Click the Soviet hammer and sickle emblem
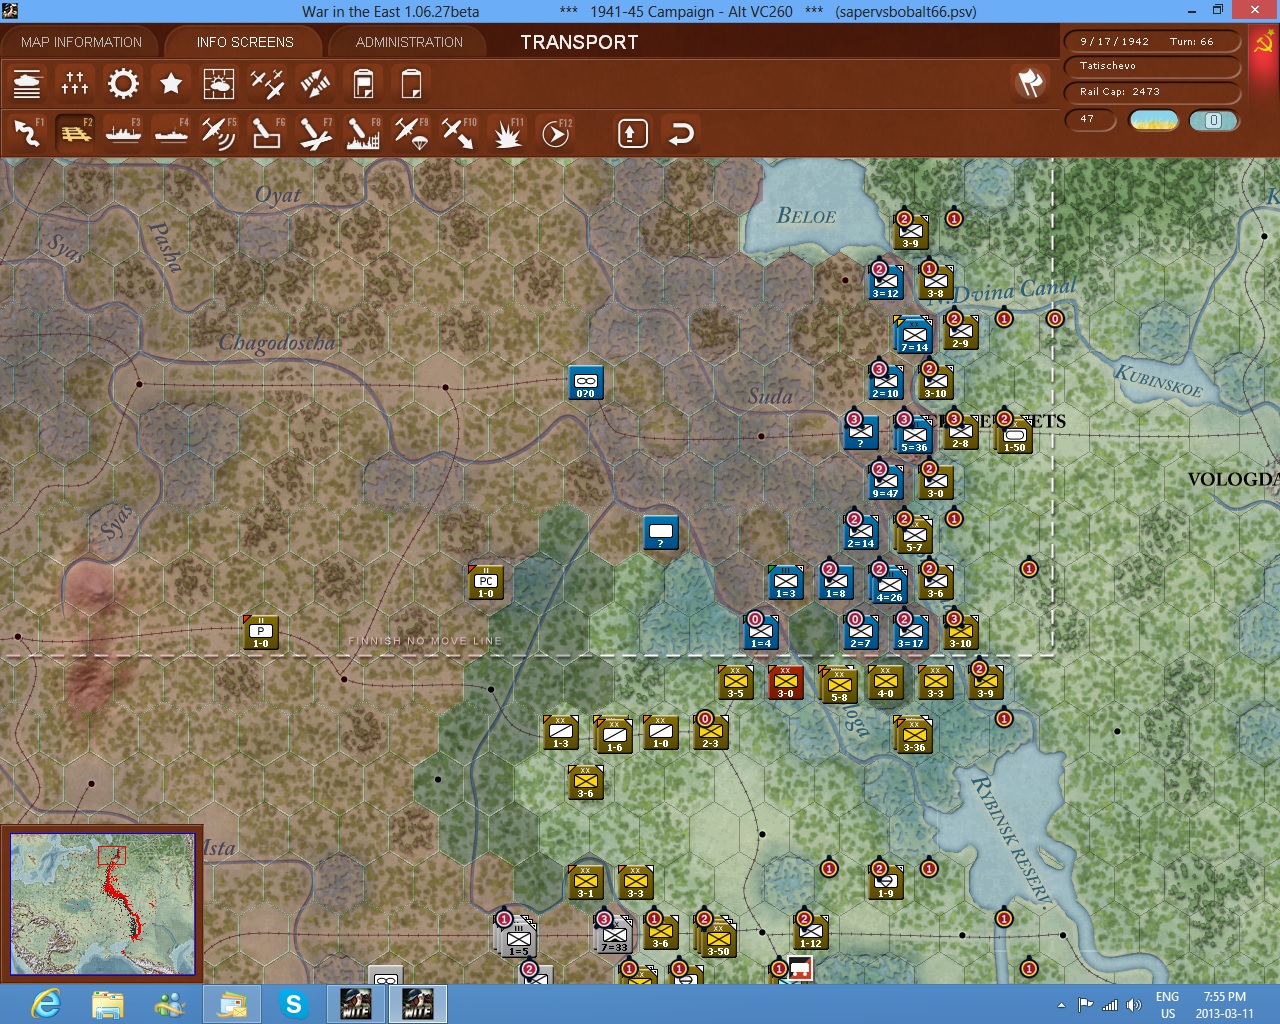 1263,42
